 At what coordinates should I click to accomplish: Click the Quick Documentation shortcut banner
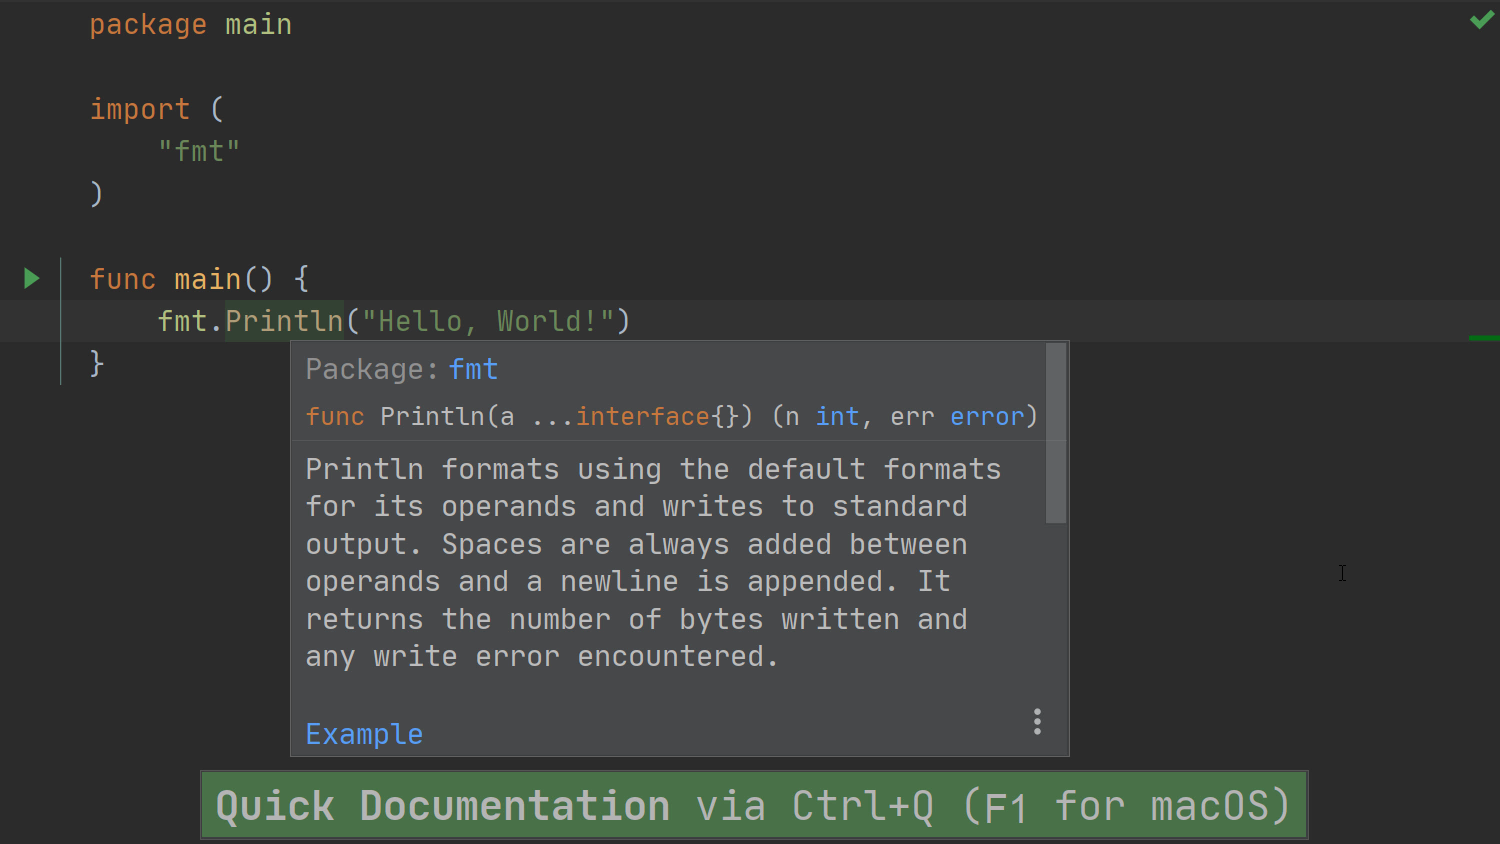click(754, 805)
